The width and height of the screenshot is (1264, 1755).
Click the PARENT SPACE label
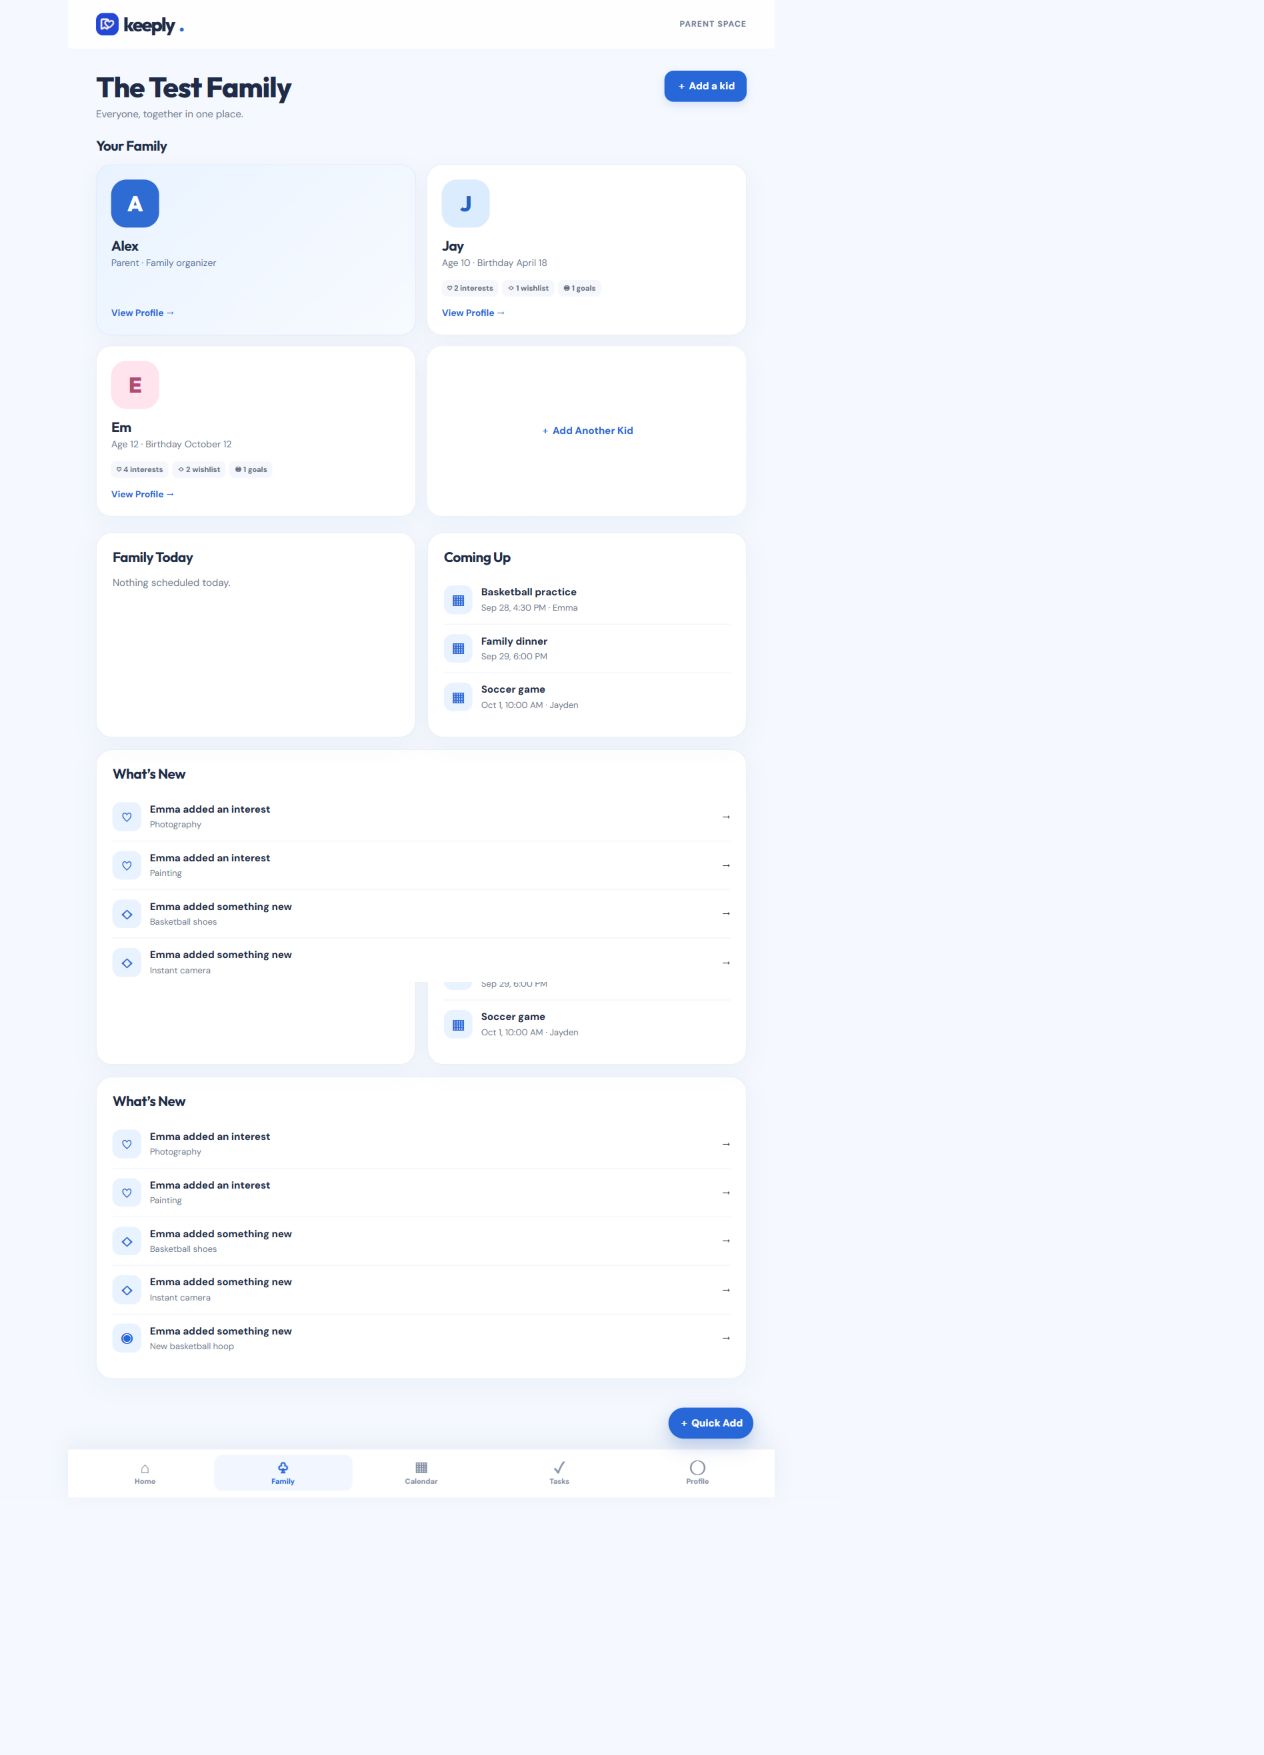click(713, 24)
